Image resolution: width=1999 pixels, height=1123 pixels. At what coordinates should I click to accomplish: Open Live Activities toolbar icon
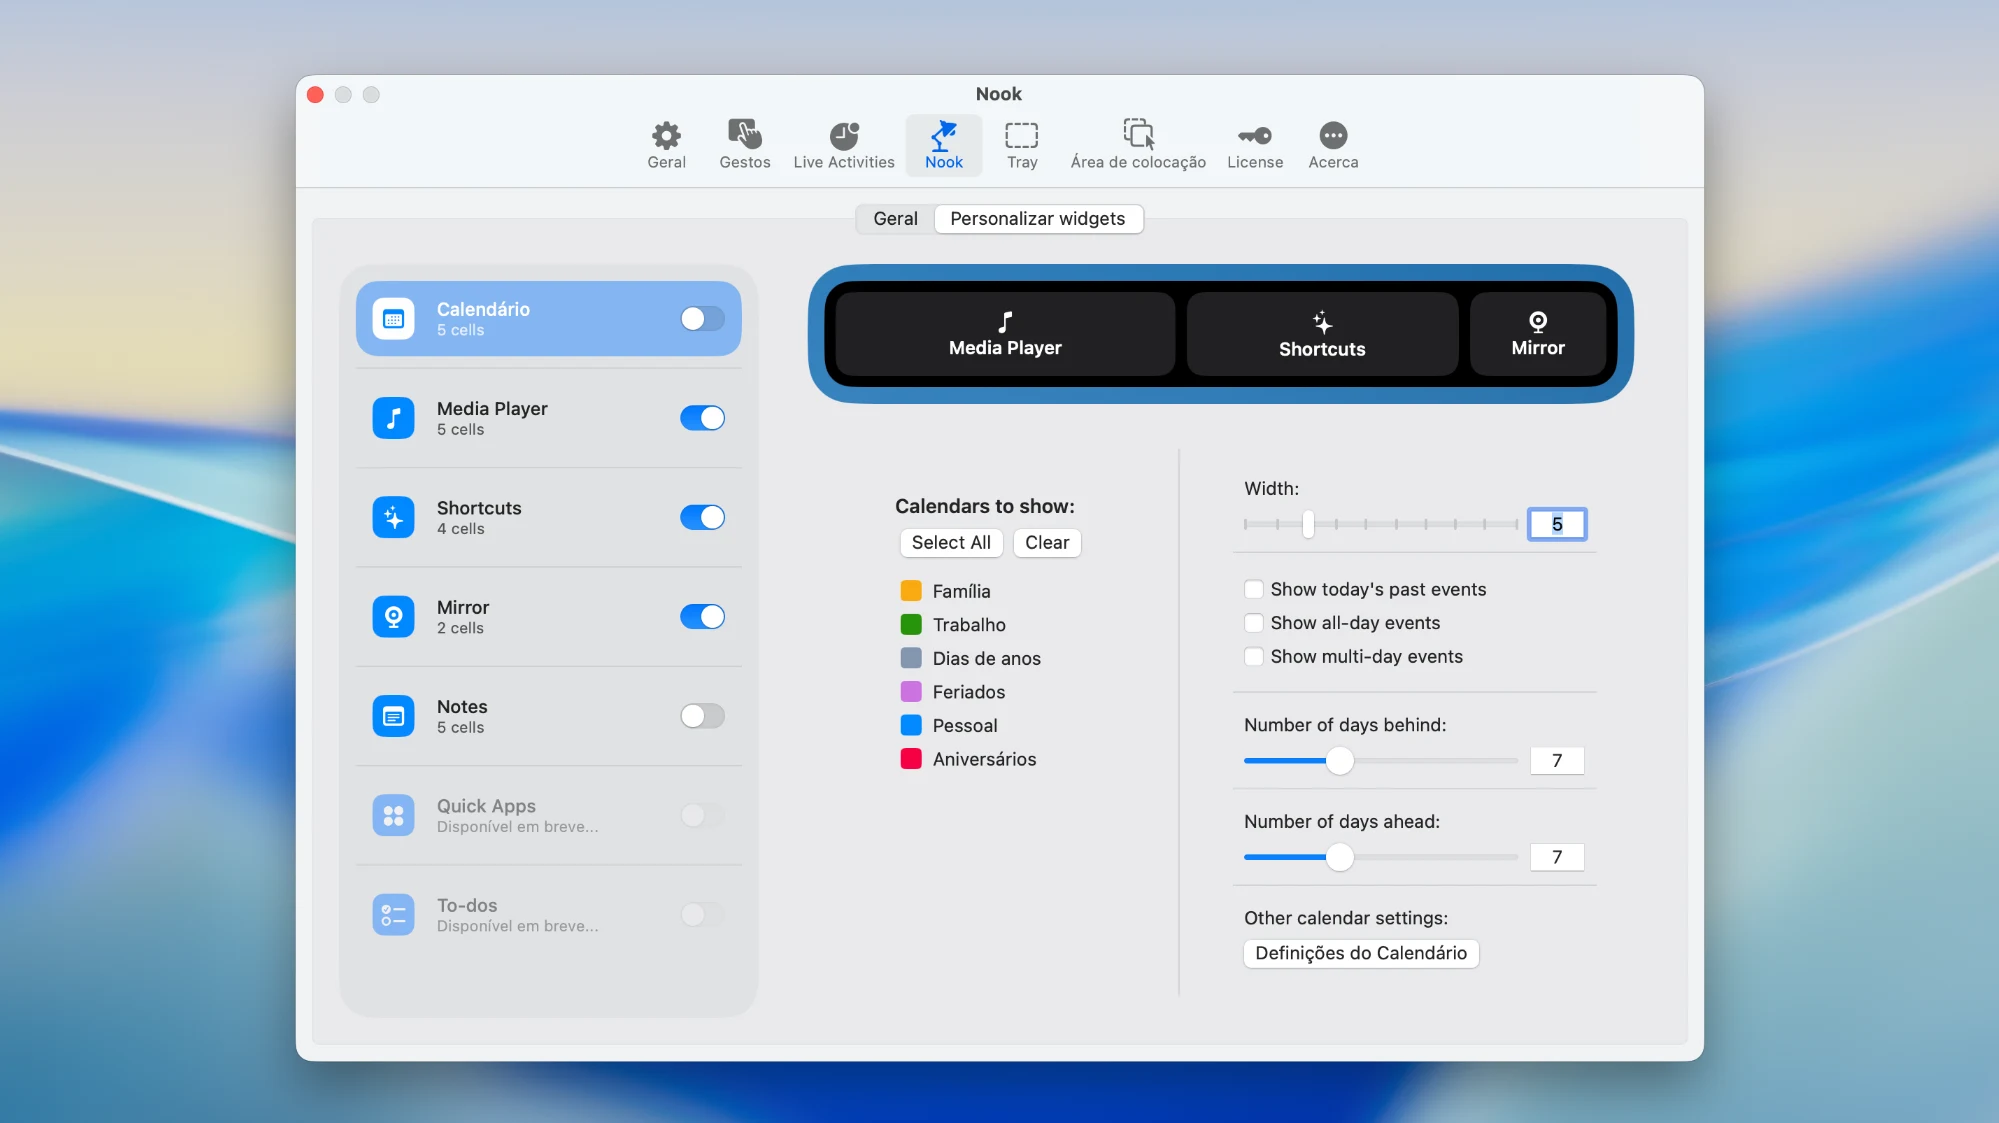click(843, 135)
